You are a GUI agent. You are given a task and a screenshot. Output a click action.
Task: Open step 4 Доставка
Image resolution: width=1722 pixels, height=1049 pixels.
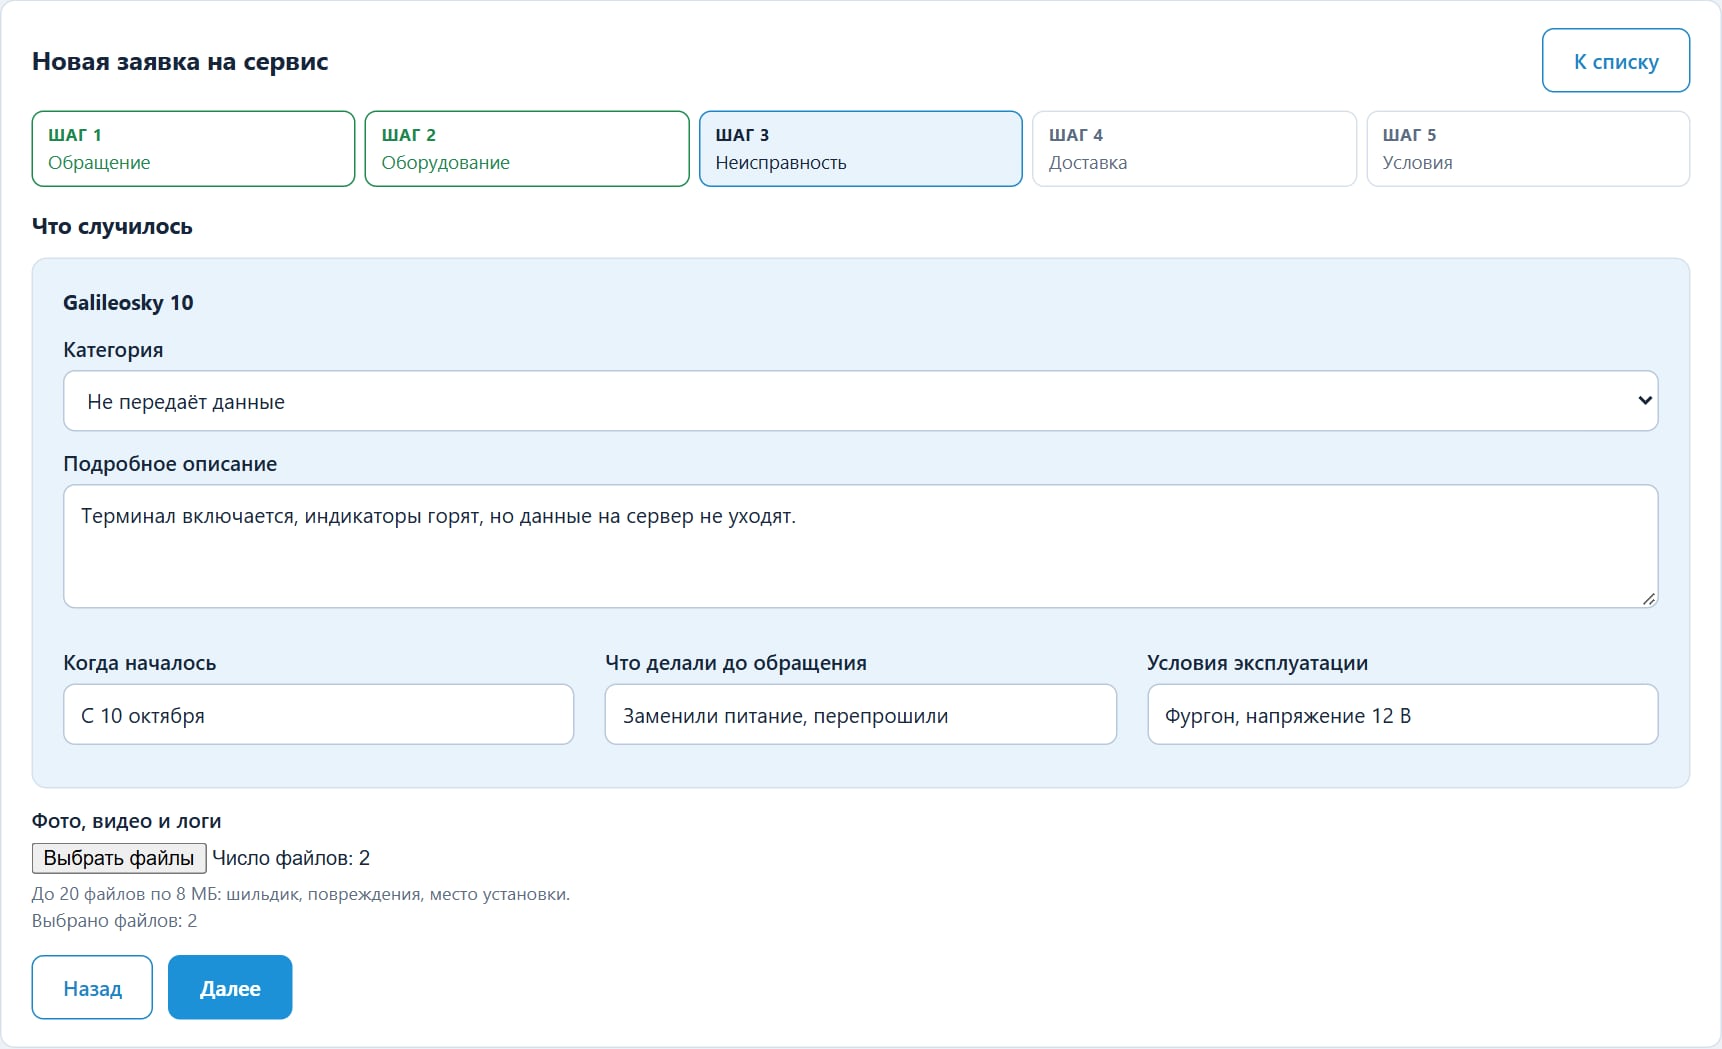pyautogui.click(x=1194, y=148)
